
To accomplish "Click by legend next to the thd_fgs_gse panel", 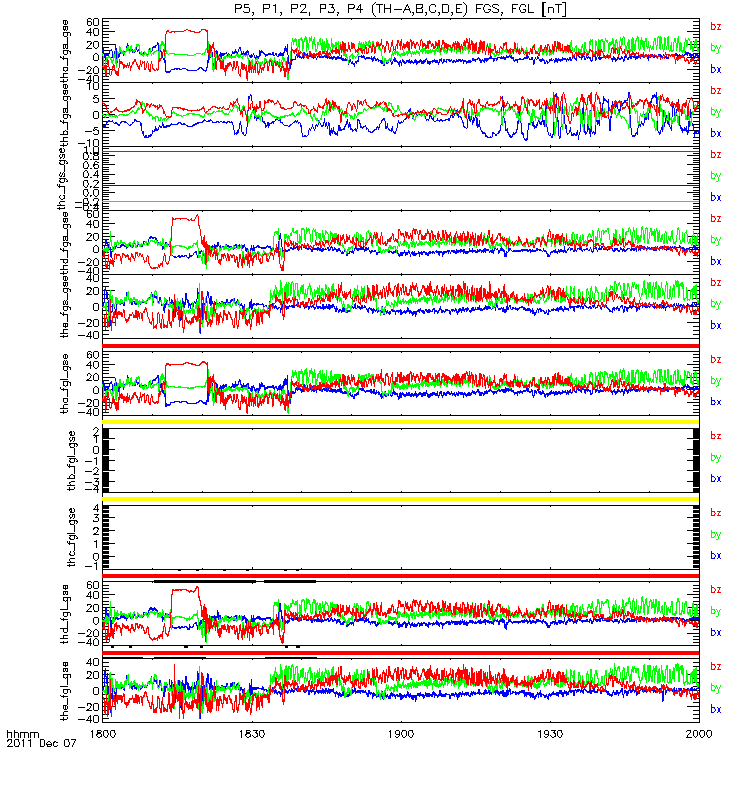I will tap(715, 240).
